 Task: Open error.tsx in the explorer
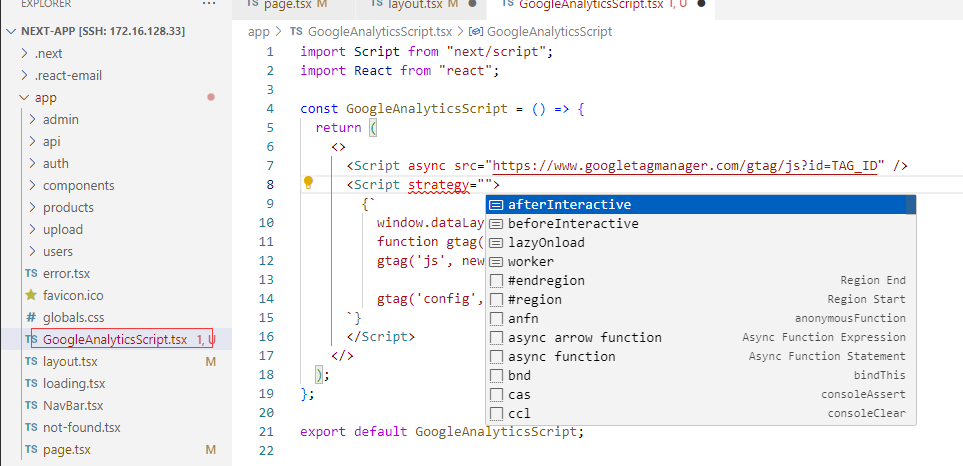66,273
